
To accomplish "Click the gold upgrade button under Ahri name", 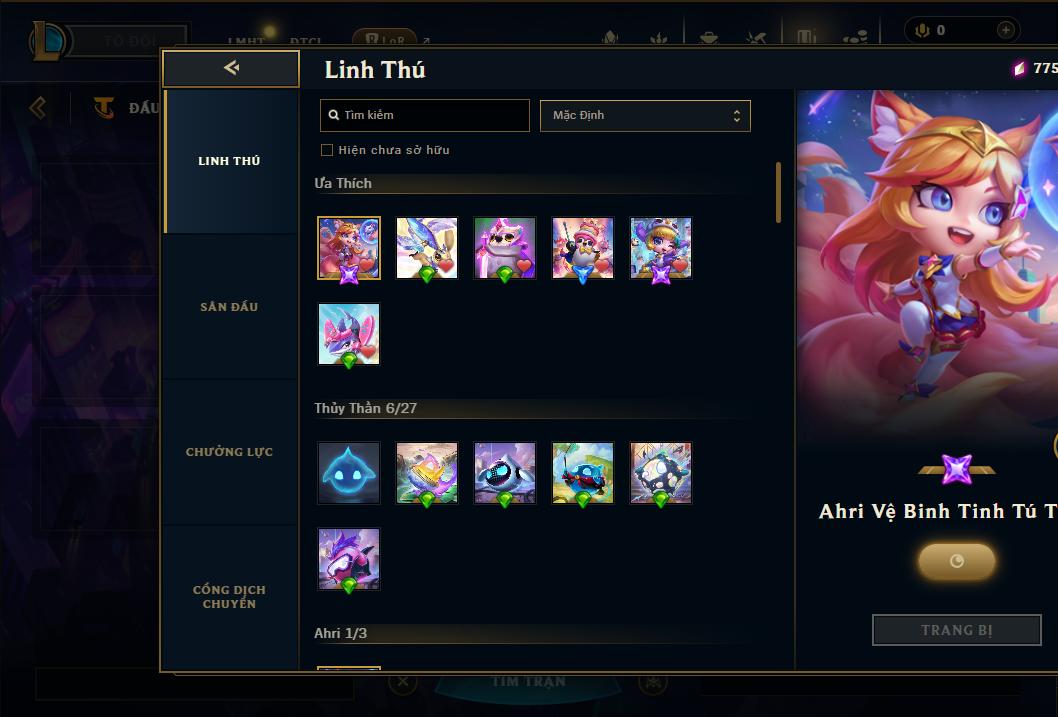I will [957, 561].
